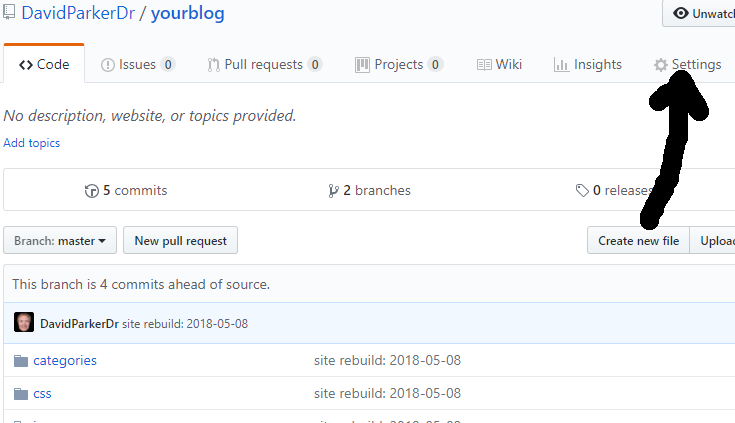Open the css folder
Viewport: 735px width, 423px height.
(x=42, y=393)
